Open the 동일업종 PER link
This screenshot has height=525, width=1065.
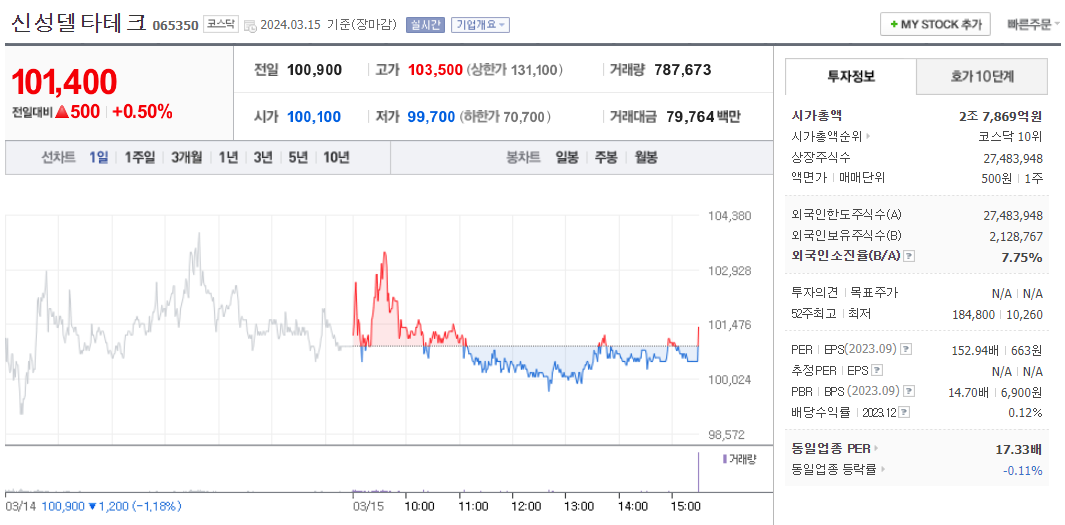831,448
